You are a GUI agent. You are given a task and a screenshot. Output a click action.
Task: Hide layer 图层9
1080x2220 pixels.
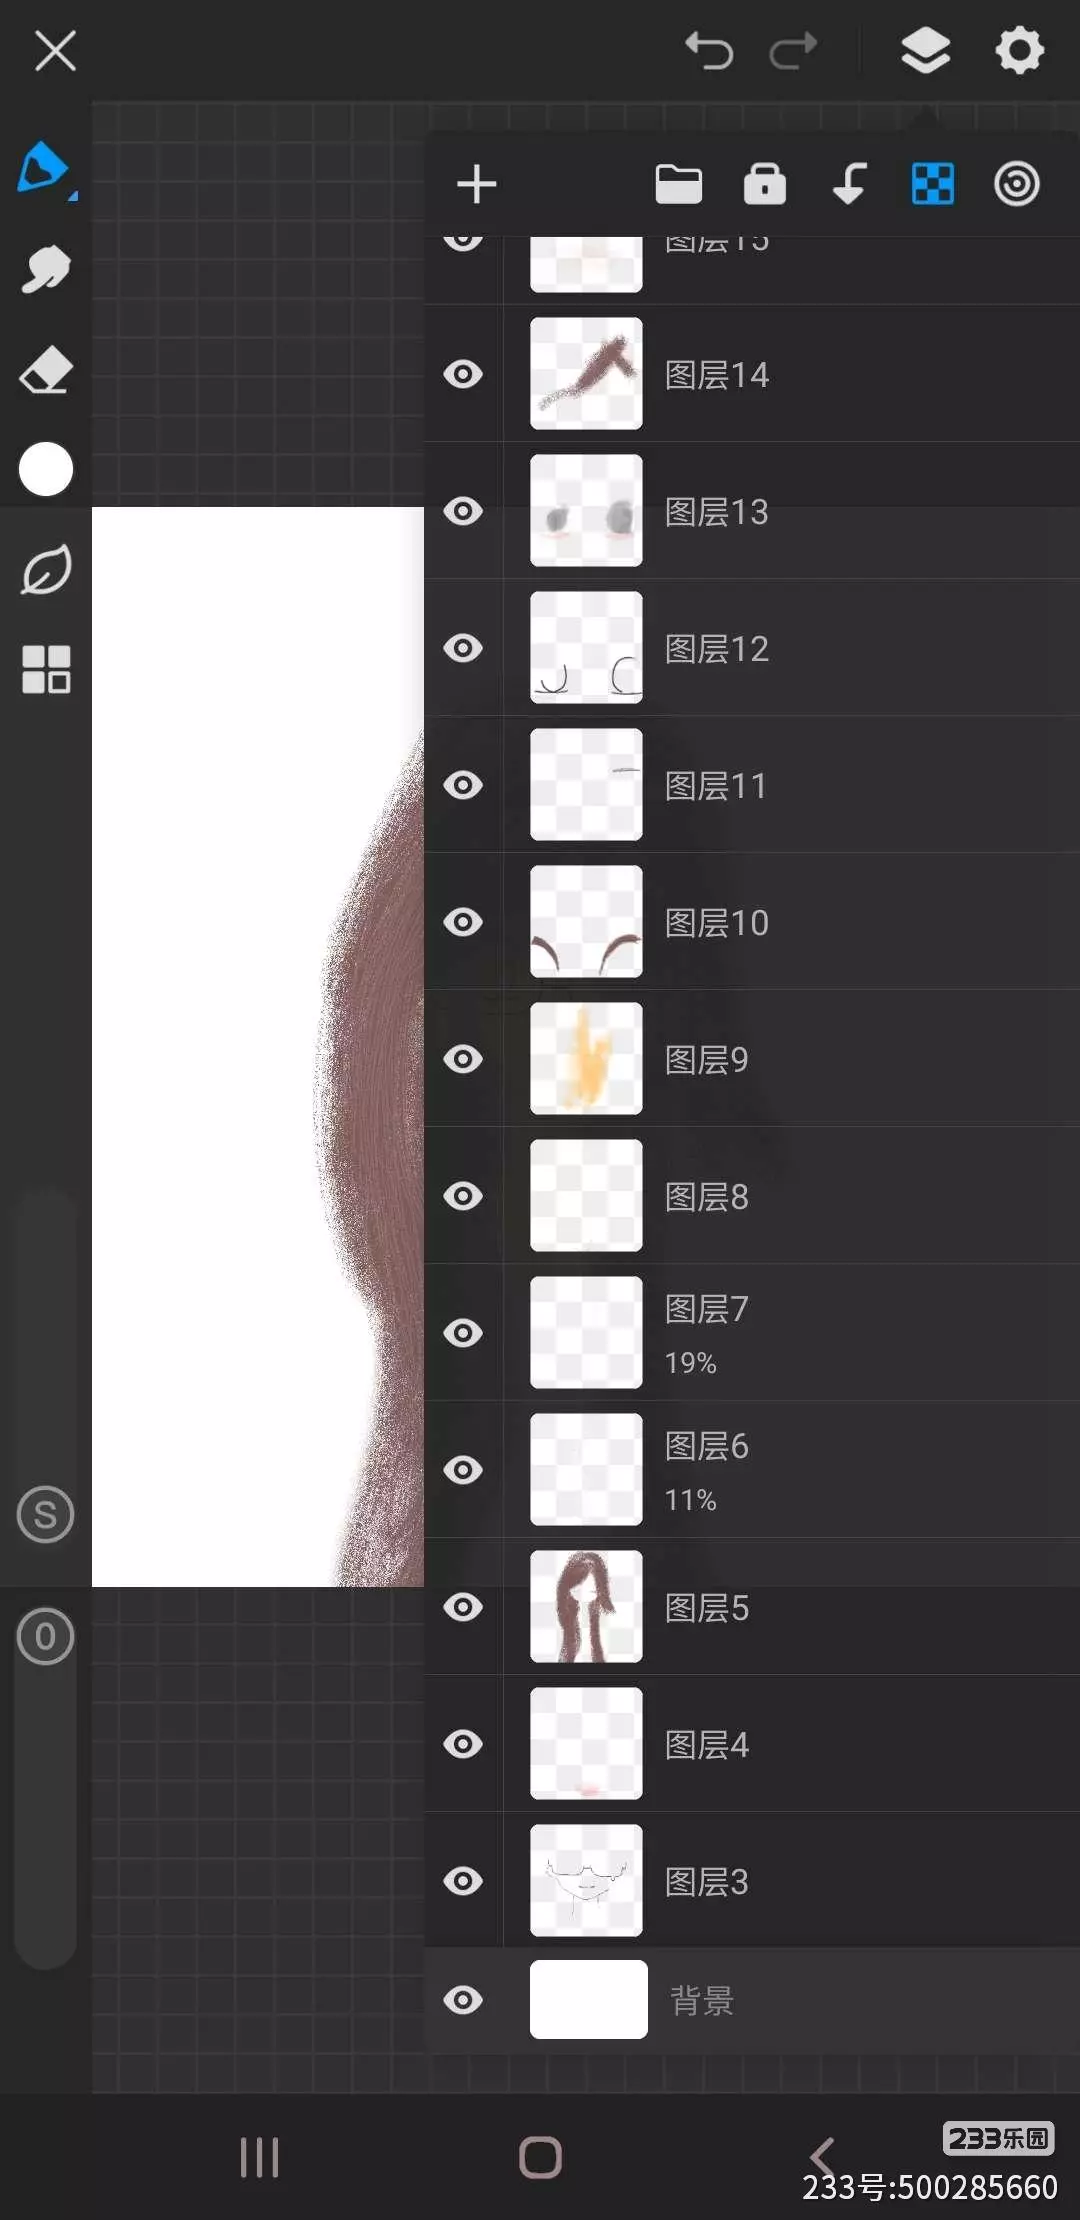point(463,1059)
